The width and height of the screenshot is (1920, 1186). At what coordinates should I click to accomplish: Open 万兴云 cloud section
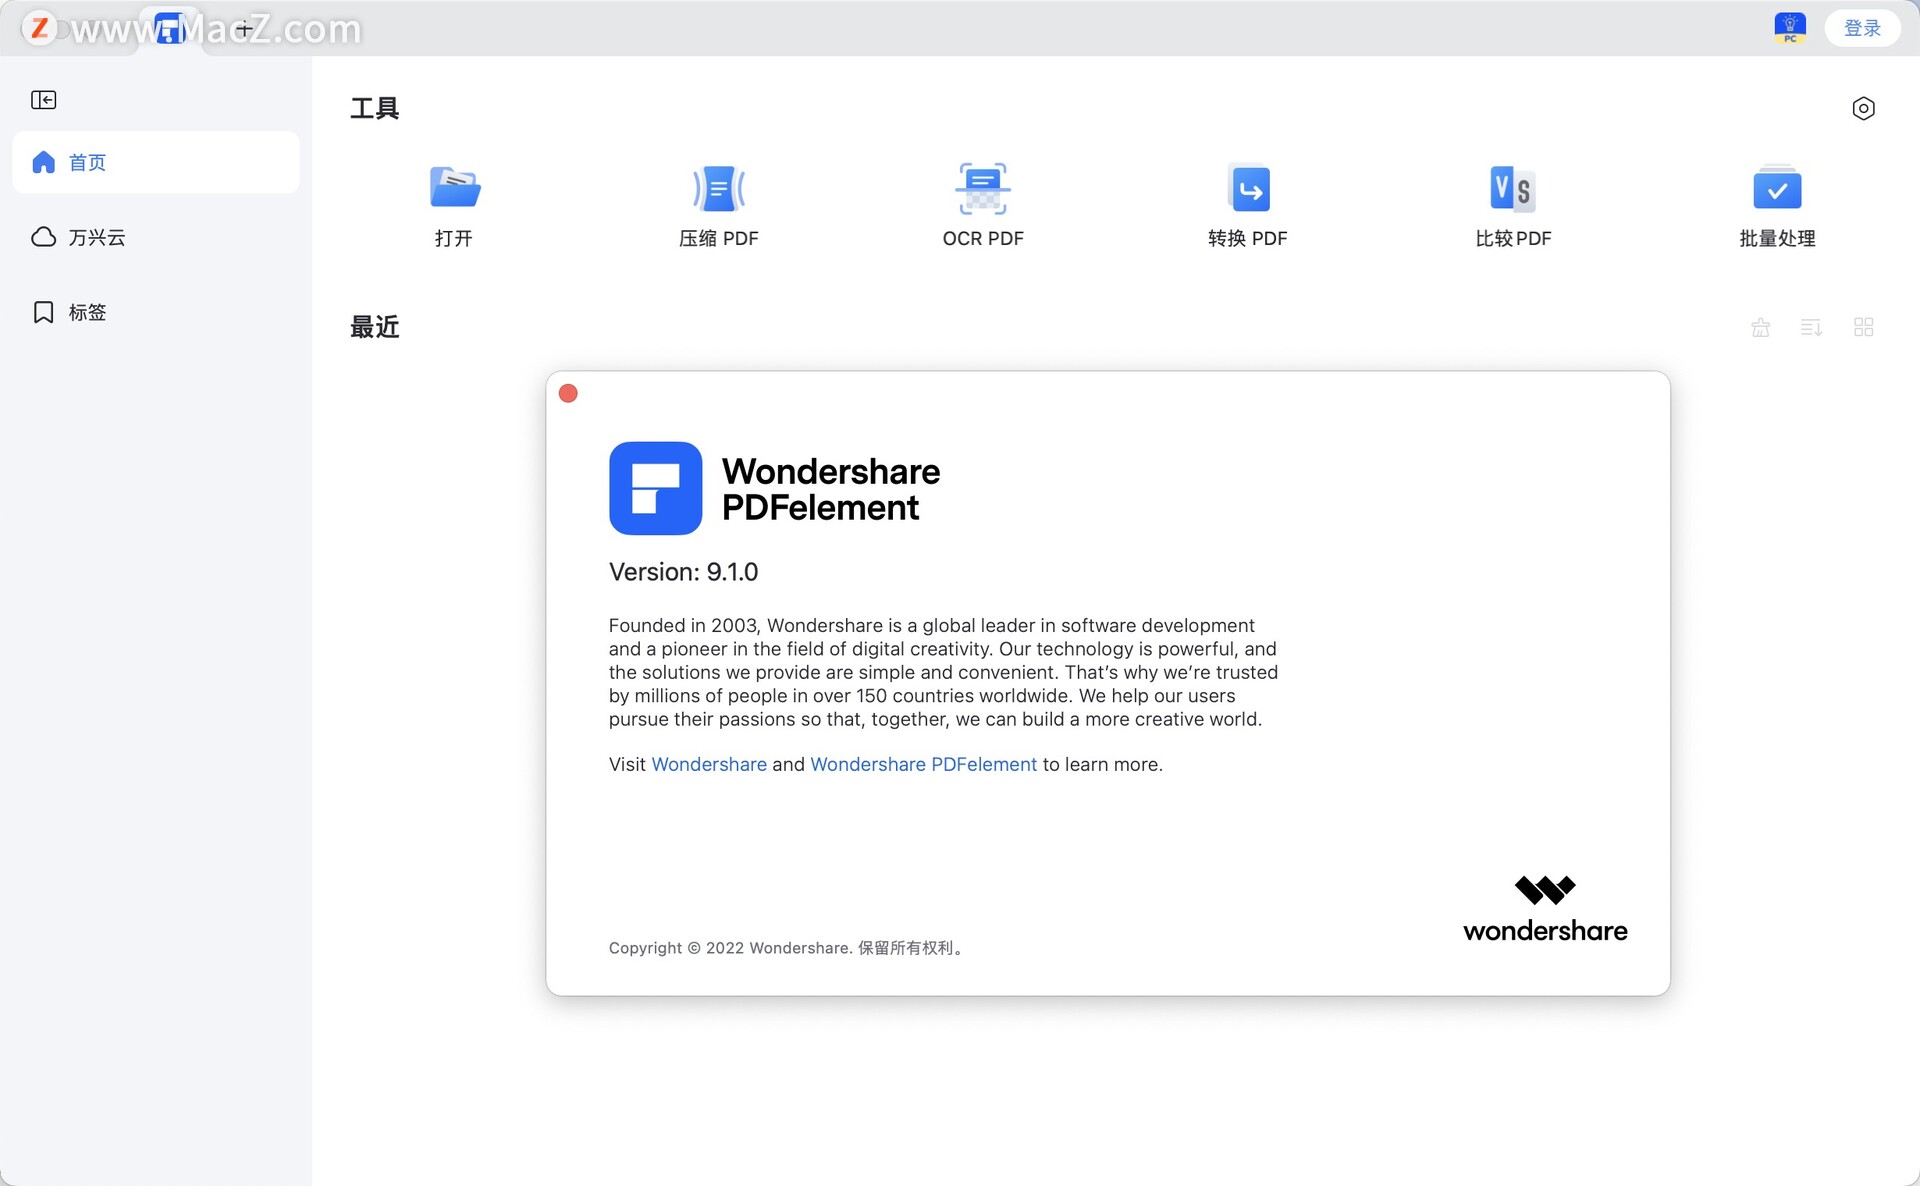pyautogui.click(x=96, y=237)
